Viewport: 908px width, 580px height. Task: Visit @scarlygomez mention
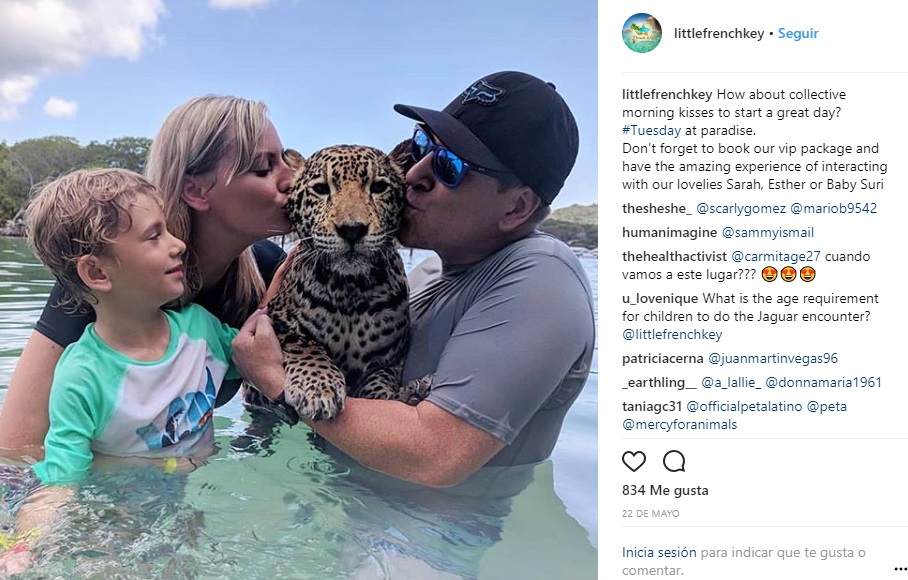tap(741, 208)
